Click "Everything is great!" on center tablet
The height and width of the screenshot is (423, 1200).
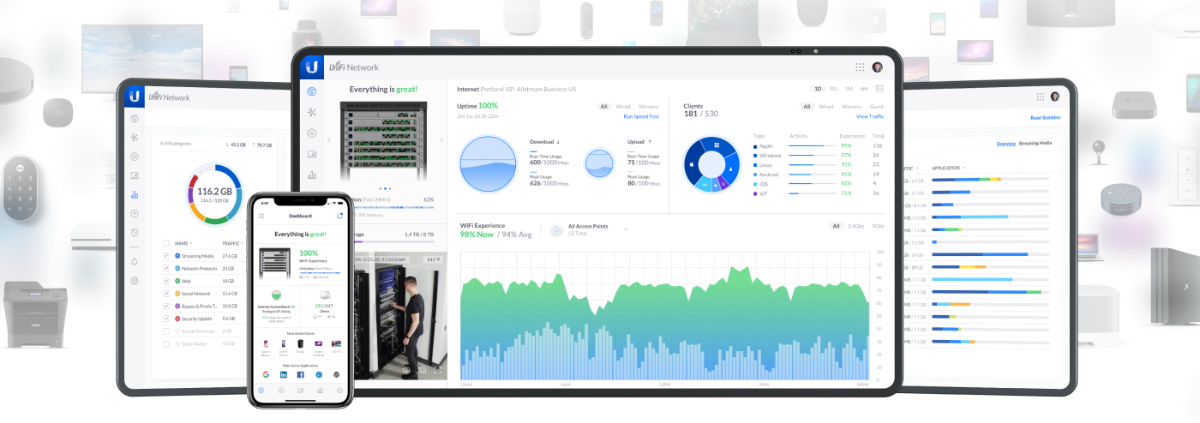click(x=383, y=89)
